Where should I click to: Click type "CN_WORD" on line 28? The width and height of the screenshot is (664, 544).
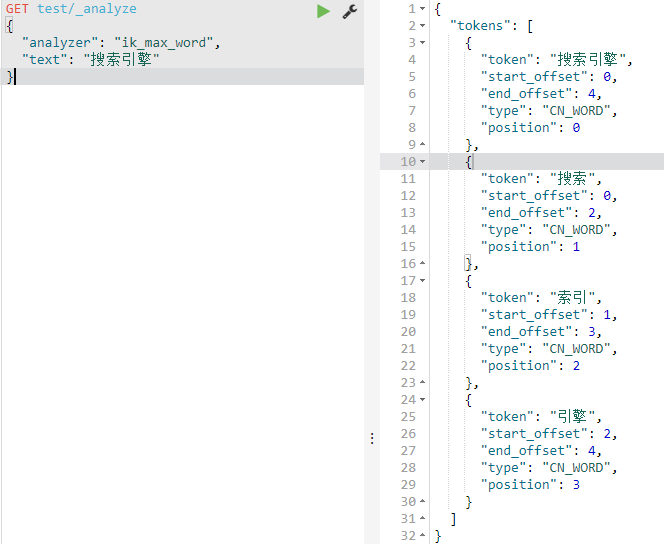point(576,468)
